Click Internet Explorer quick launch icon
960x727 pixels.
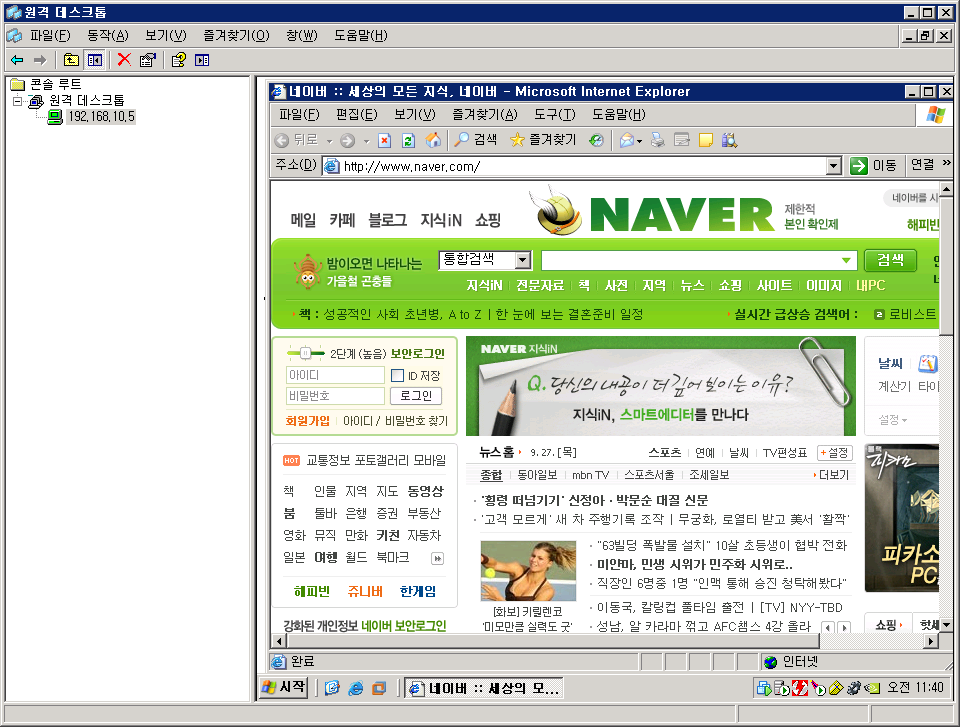coord(356,688)
